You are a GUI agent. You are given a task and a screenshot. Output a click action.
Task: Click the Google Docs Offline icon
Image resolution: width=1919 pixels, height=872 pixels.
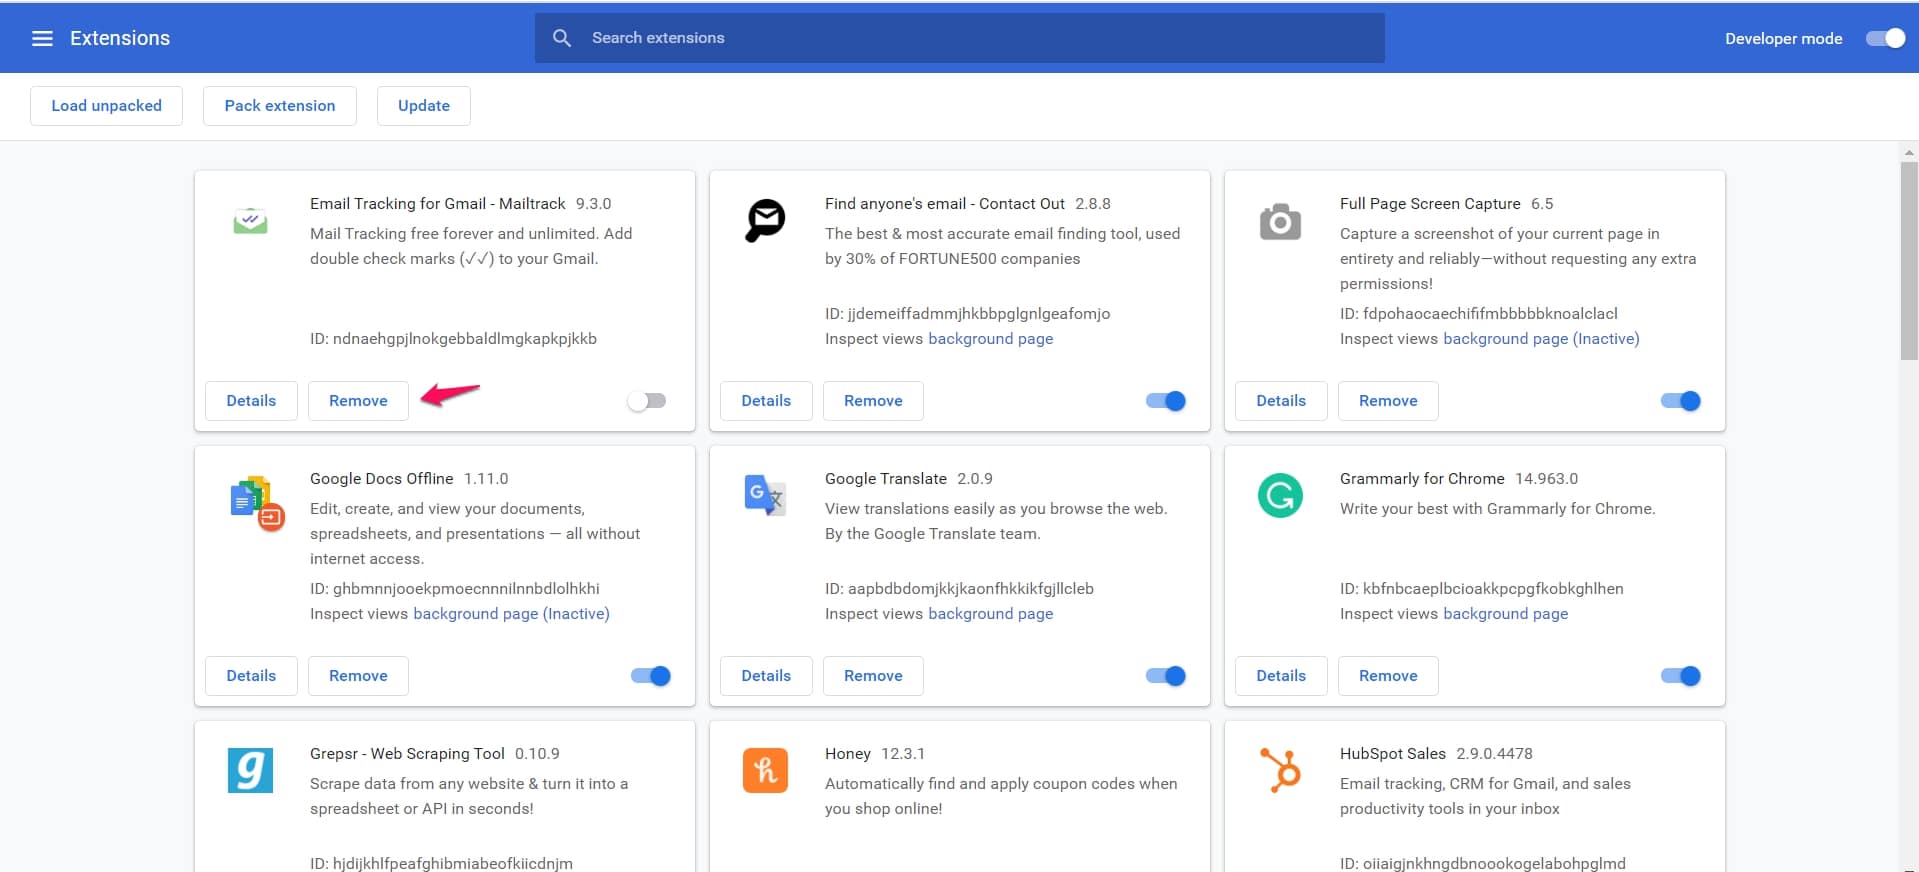click(257, 502)
